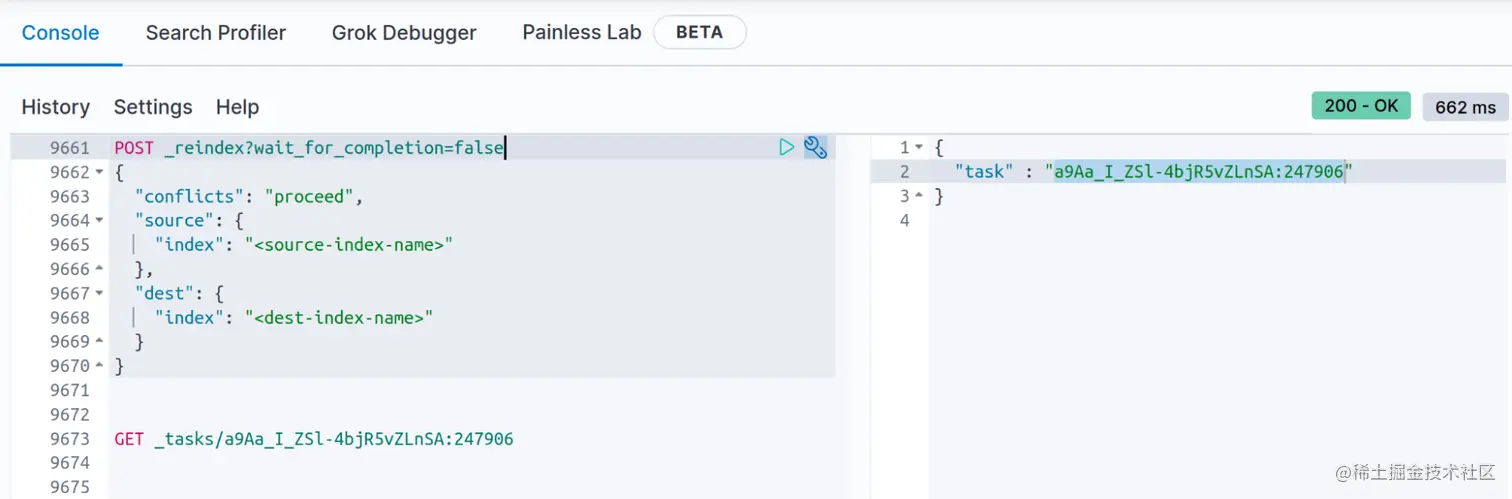Click the Help button

tap(238, 107)
